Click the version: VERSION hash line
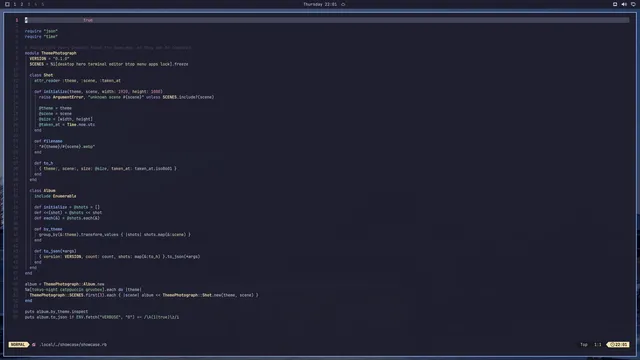This screenshot has width=640, height=360. pyautogui.click(x=120, y=257)
